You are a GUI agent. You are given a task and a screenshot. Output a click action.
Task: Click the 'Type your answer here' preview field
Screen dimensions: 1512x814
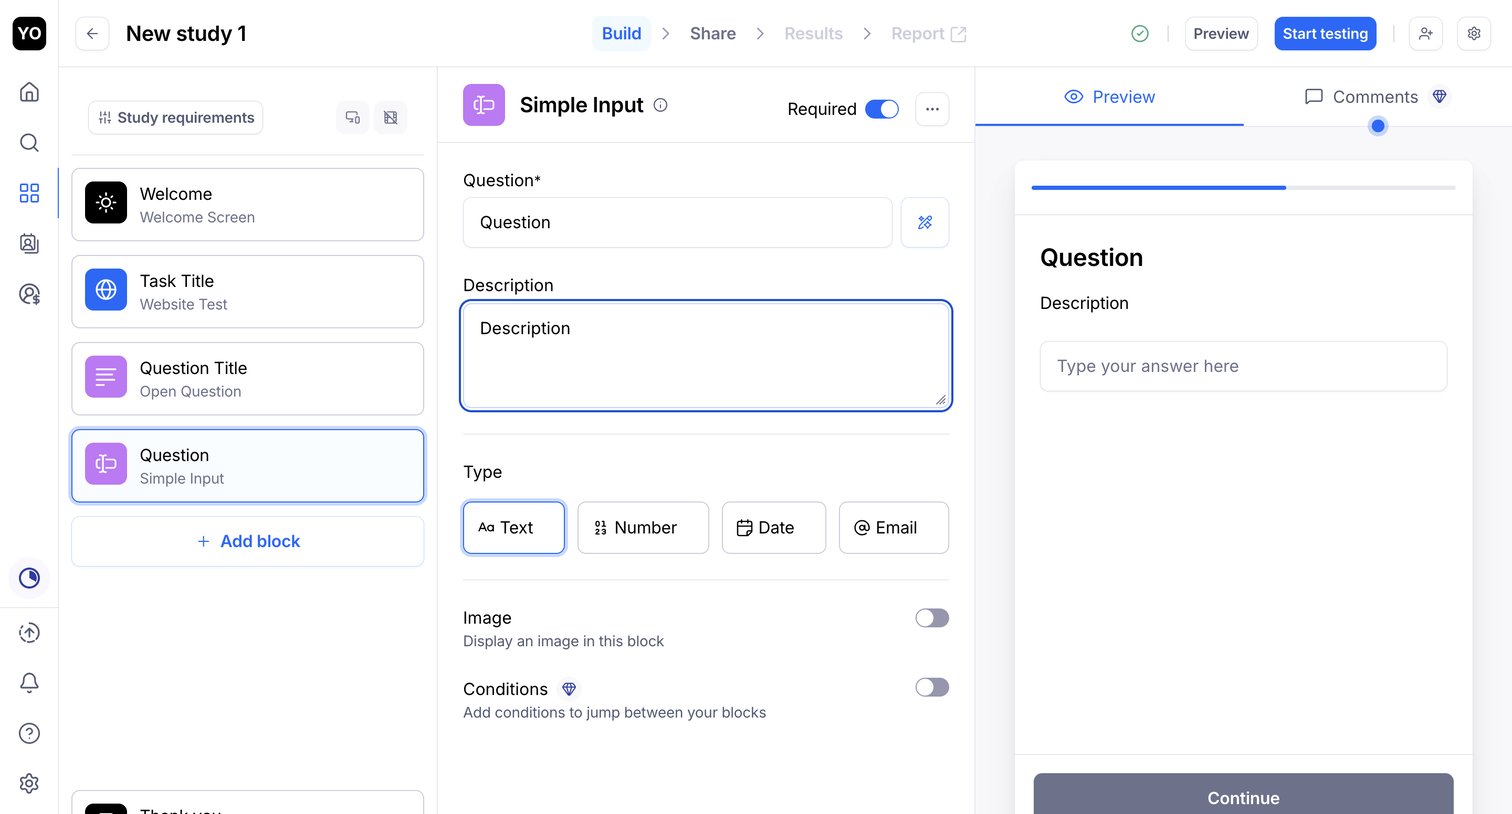point(1243,366)
